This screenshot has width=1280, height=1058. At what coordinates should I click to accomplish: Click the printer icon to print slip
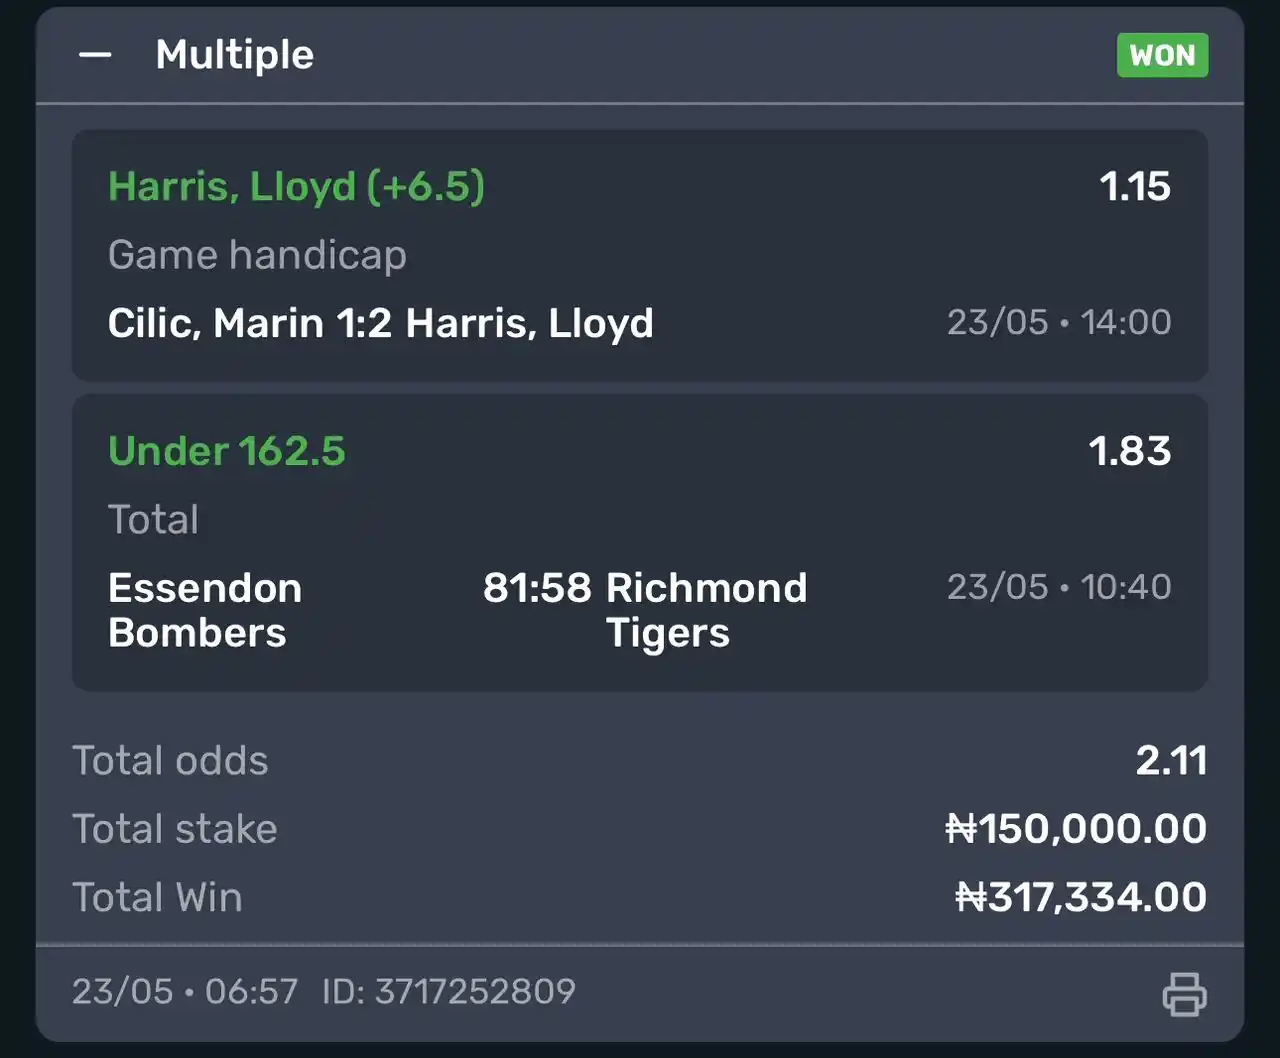click(1185, 994)
